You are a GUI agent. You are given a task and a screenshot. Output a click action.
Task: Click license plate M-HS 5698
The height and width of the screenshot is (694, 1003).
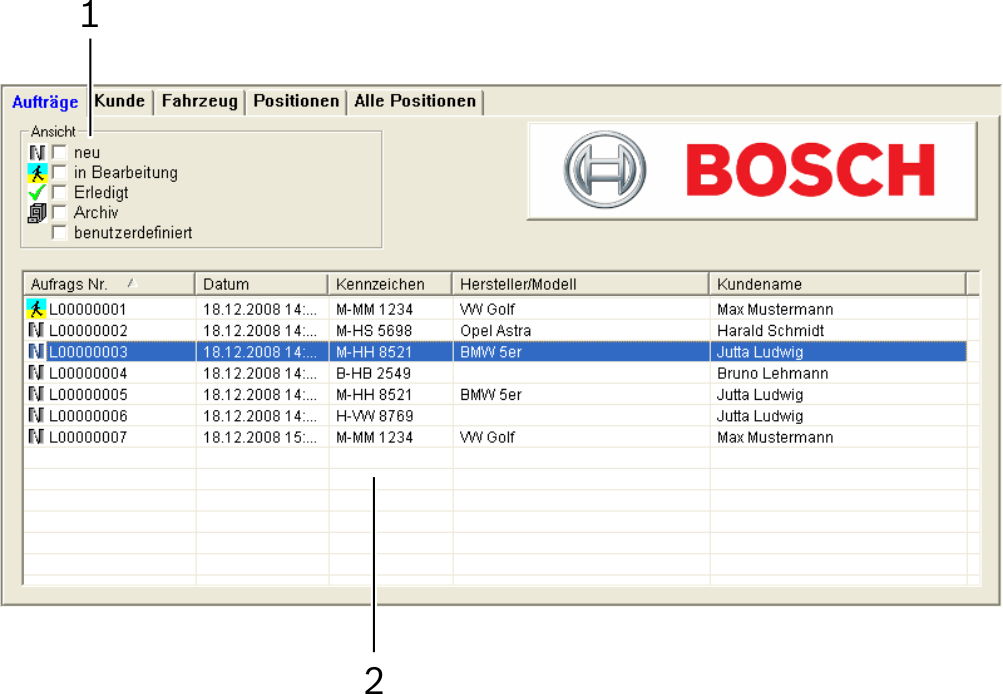coord(374,331)
